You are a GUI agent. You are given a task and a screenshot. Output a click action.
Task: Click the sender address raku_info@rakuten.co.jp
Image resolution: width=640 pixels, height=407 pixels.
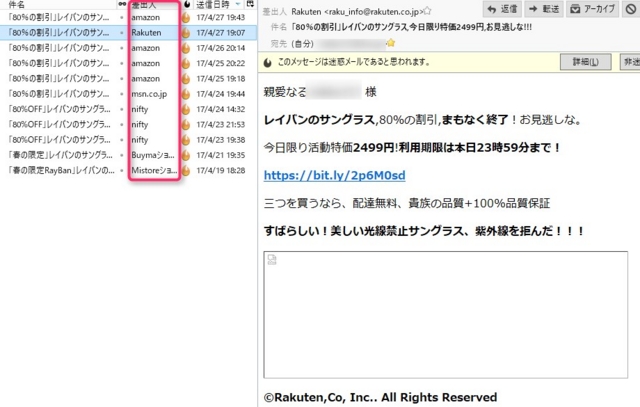click(x=373, y=11)
